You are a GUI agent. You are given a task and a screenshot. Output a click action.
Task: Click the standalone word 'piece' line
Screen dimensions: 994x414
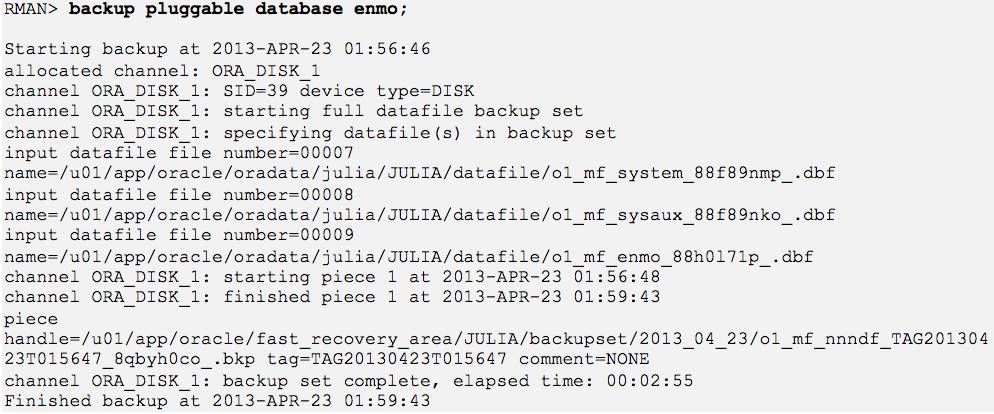point(30,318)
